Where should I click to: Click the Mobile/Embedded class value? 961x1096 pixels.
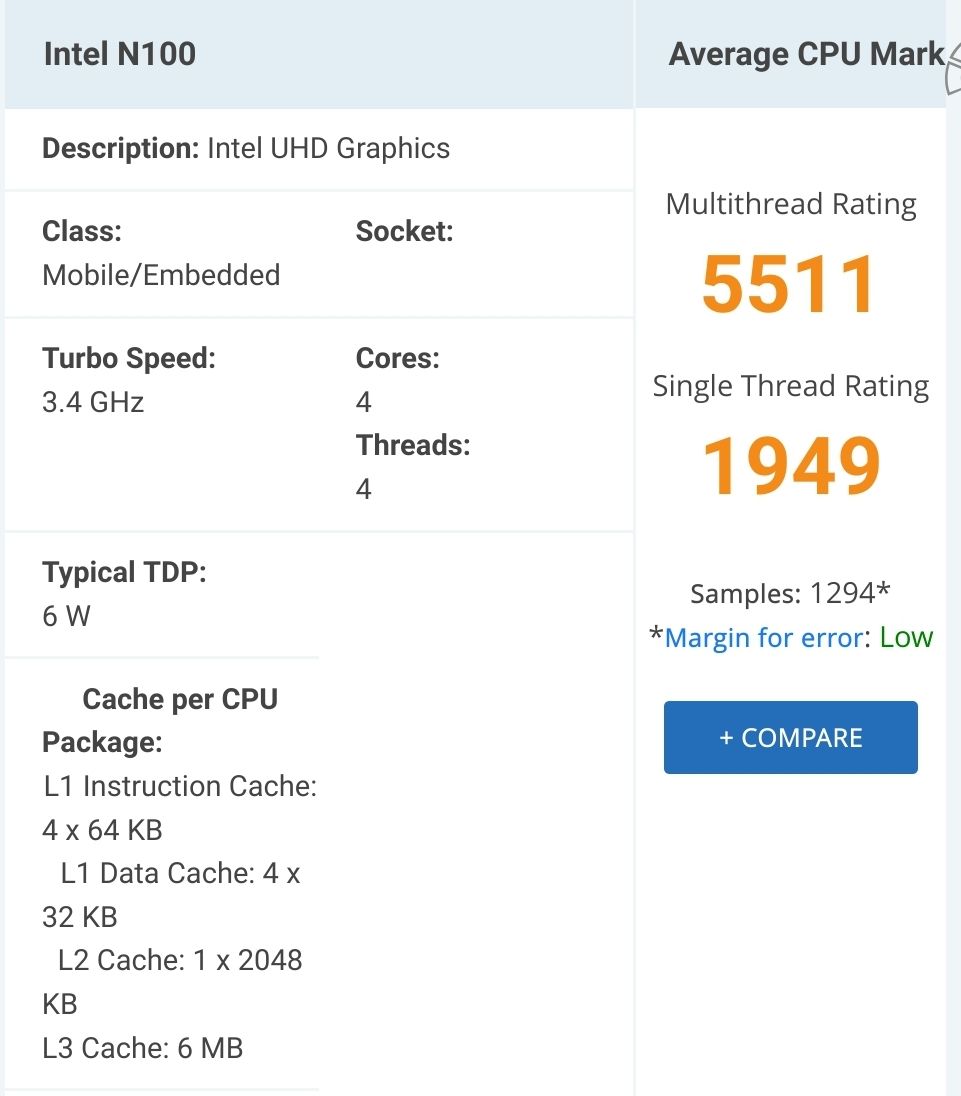click(x=161, y=275)
